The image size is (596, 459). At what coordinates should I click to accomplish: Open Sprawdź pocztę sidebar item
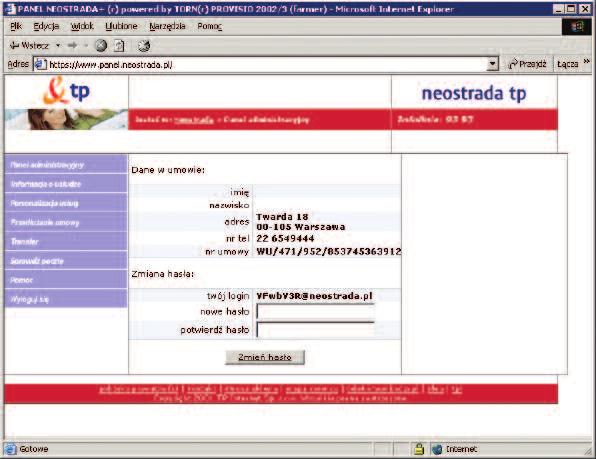tap(66, 261)
